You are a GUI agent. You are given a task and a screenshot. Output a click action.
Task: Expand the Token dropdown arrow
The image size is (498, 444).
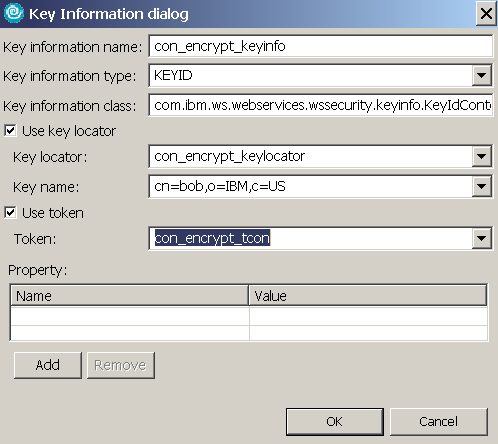coord(481,238)
